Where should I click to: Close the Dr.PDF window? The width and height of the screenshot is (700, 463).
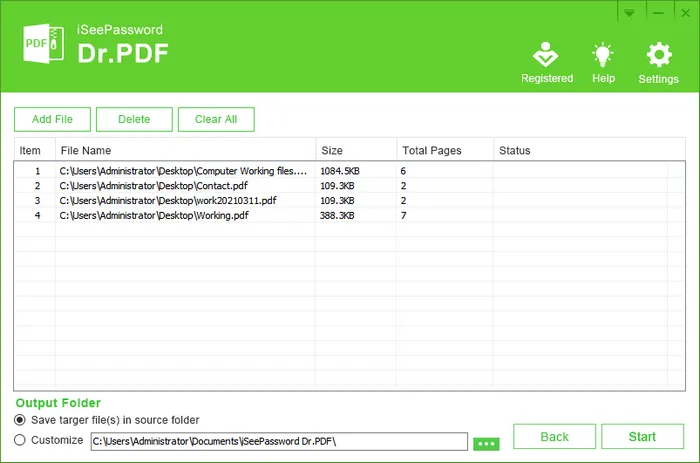coord(686,13)
